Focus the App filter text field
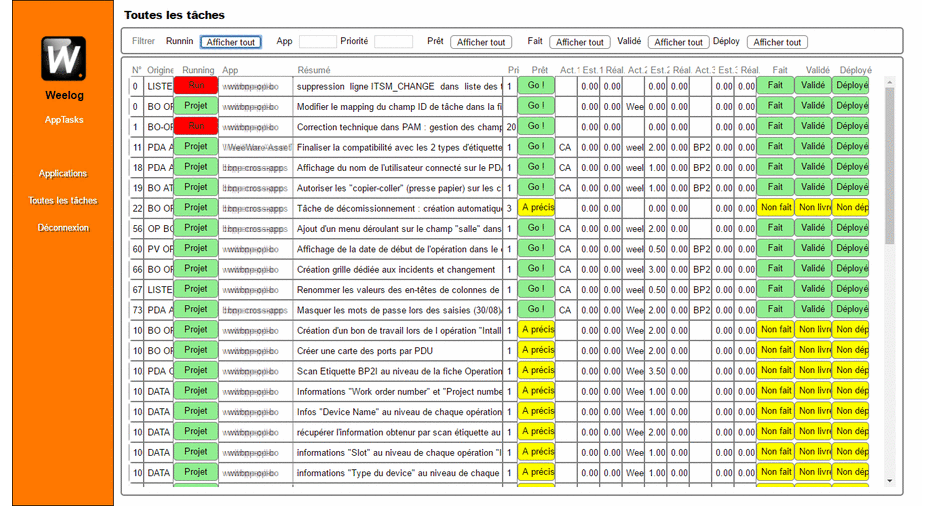The width and height of the screenshot is (935, 506). point(317,42)
